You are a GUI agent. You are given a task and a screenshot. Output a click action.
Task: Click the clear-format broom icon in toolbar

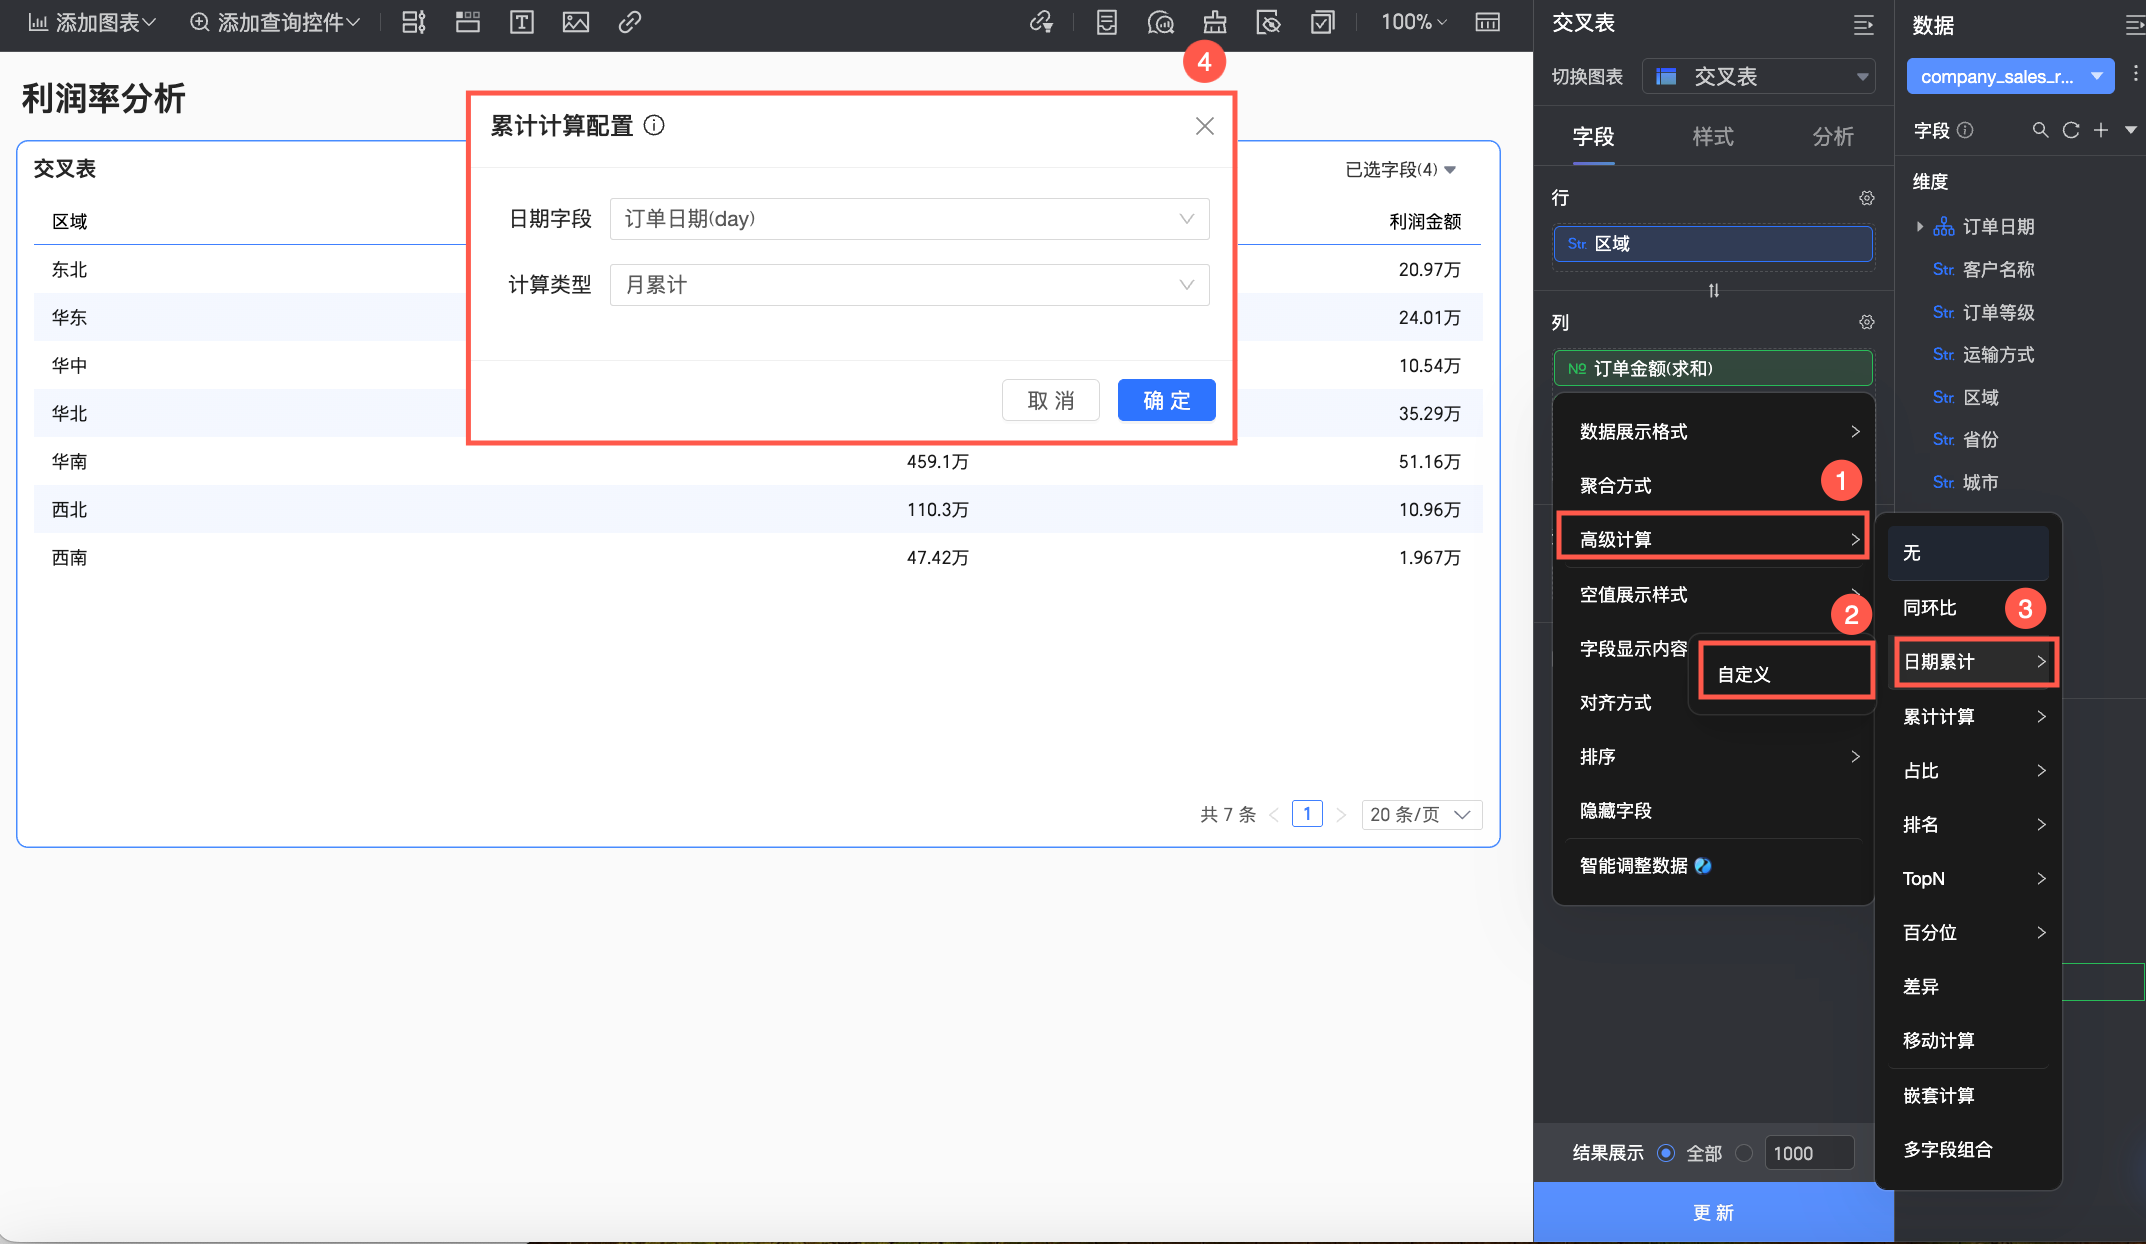1215,22
